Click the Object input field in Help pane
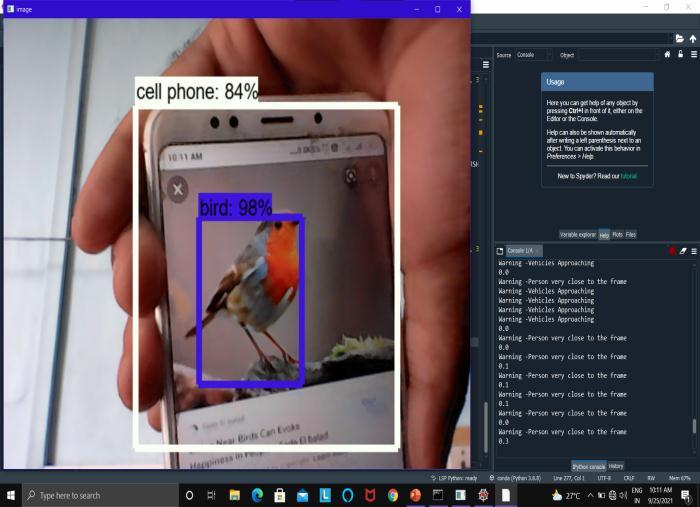Screen dimensions: 700x507 [x=618, y=55]
